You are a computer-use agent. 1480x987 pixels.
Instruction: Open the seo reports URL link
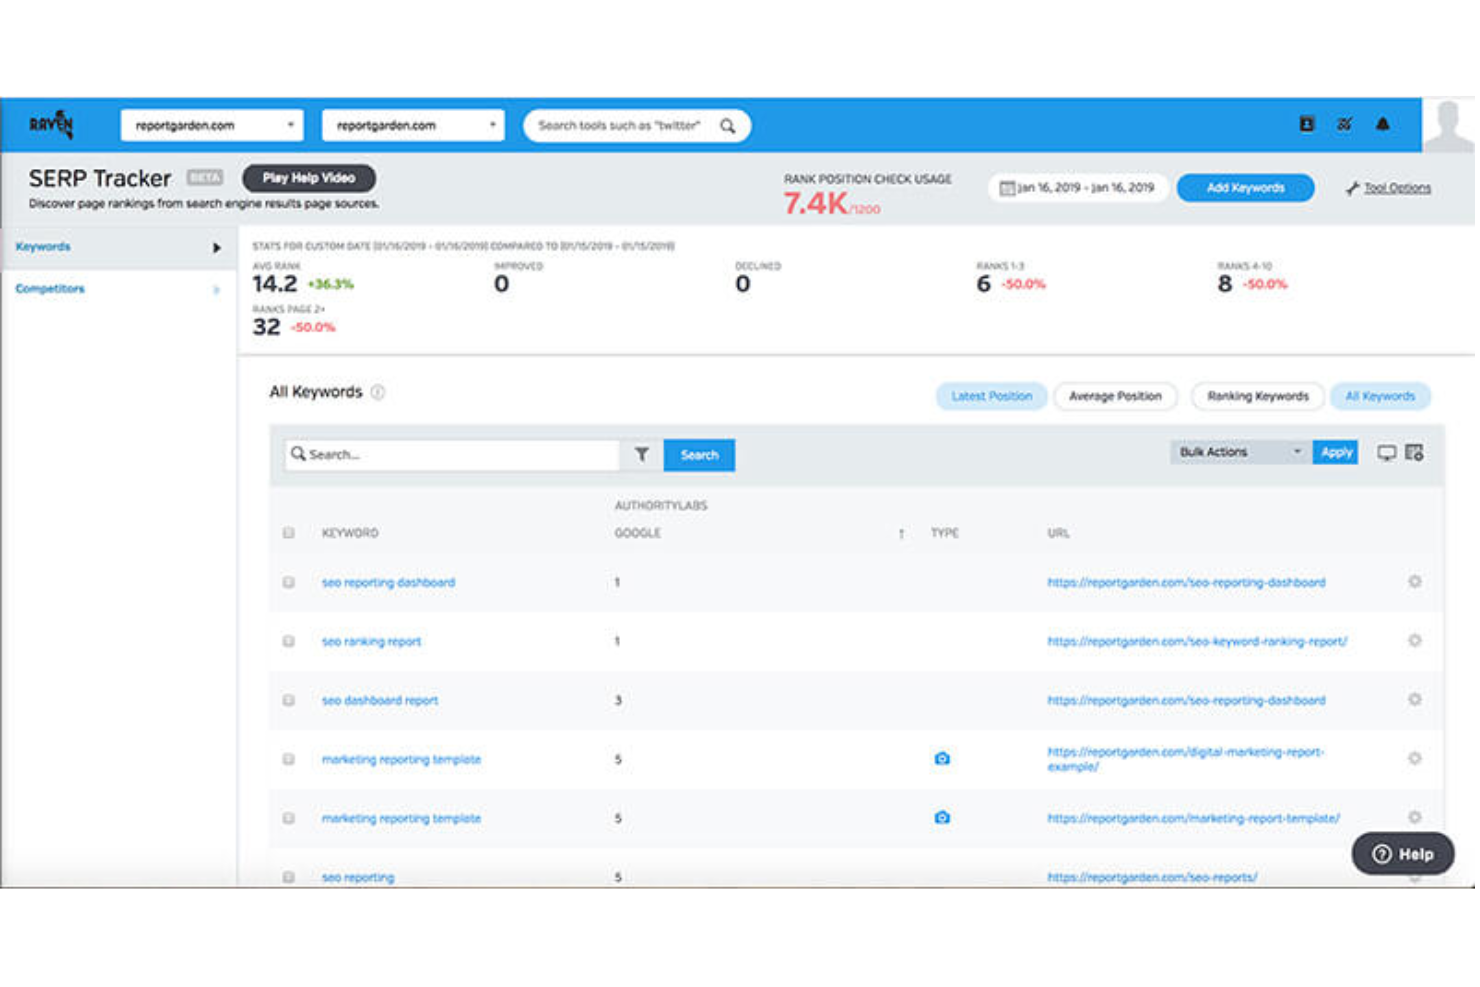[1152, 876]
